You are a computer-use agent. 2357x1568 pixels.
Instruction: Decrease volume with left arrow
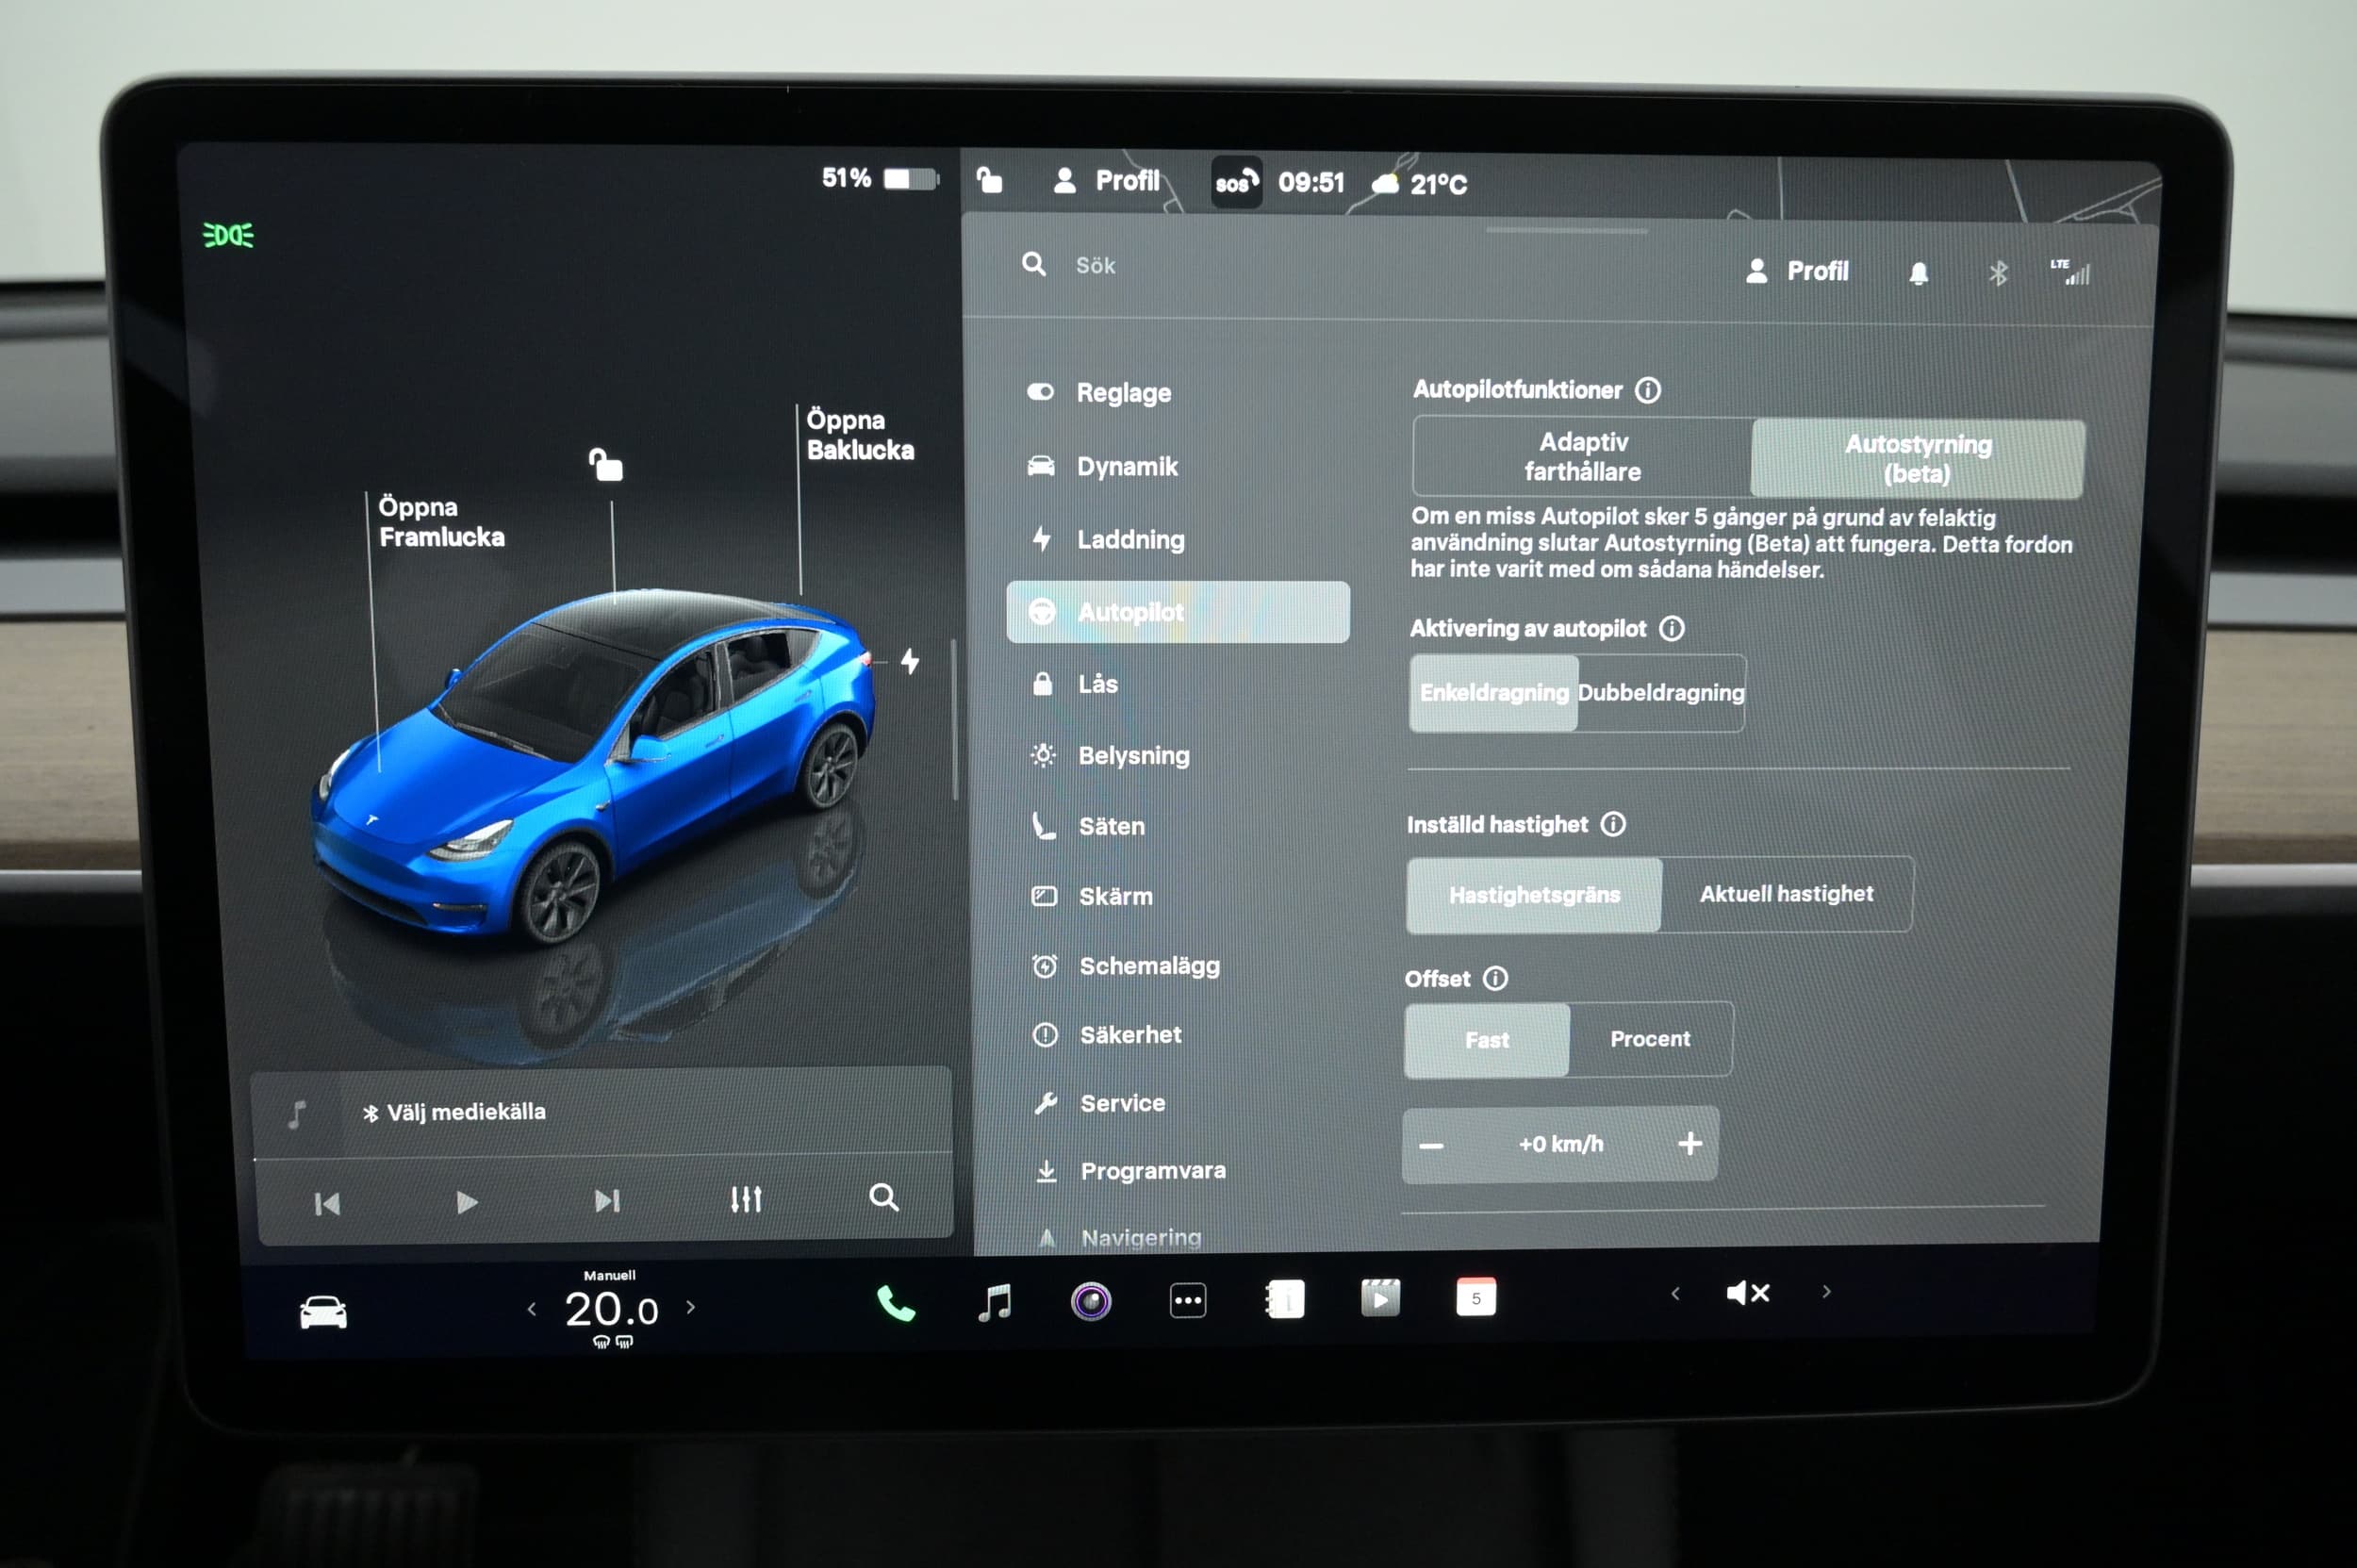[1676, 1294]
